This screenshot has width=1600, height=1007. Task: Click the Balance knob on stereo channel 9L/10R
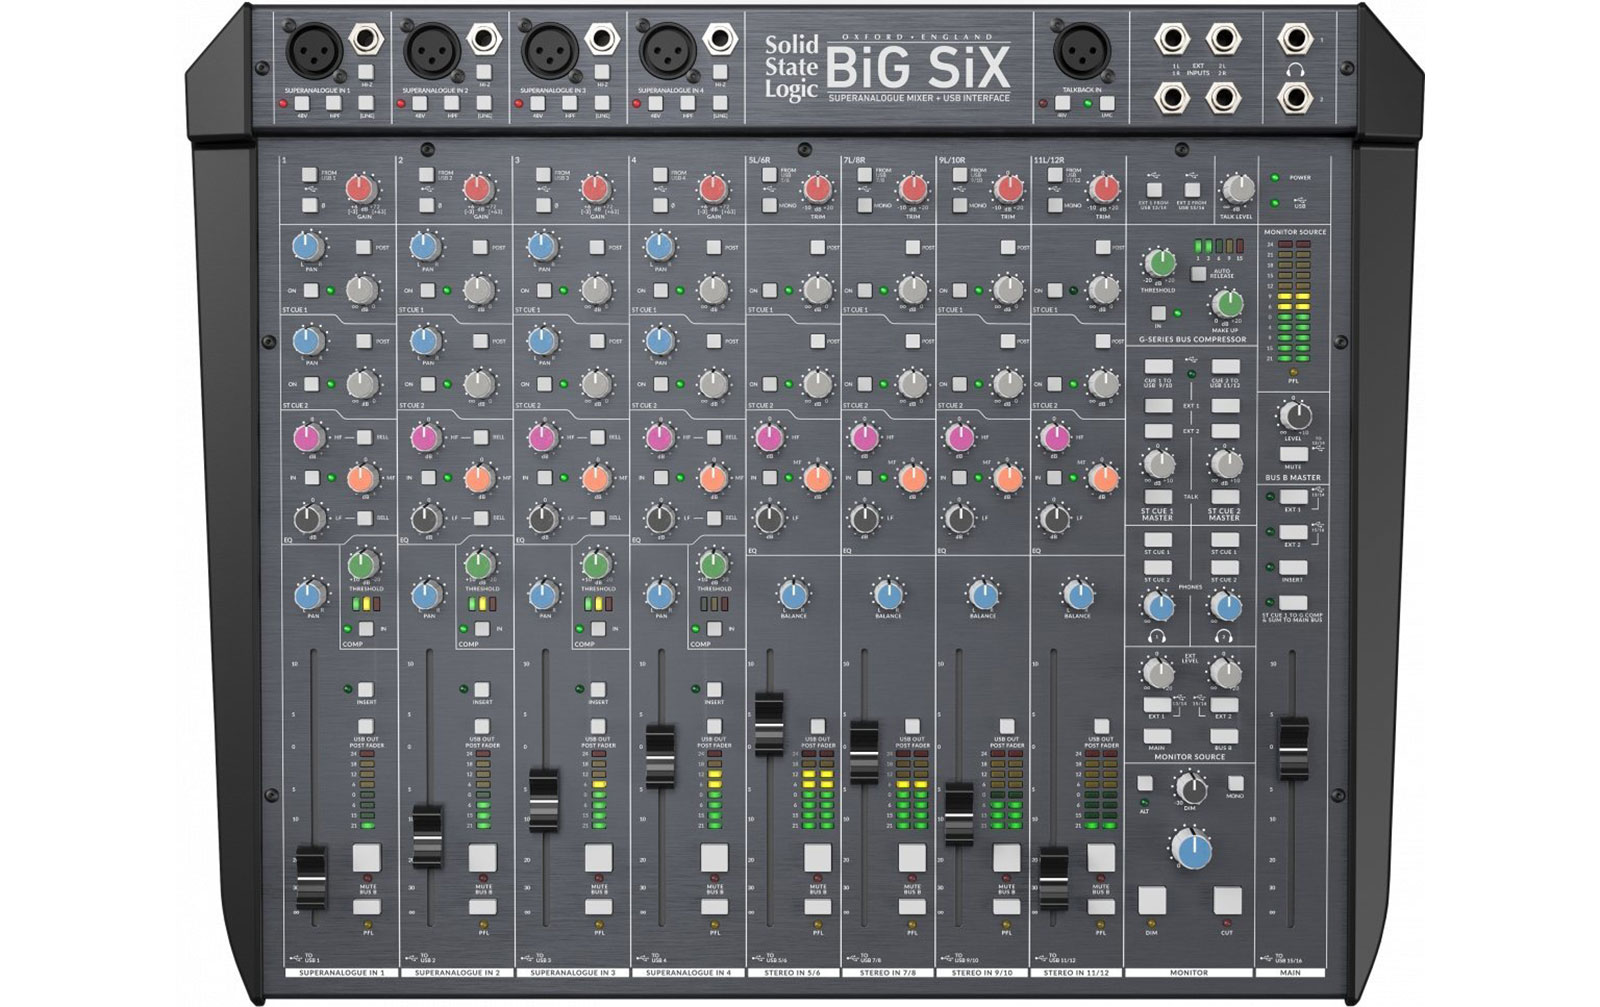[x=983, y=595]
